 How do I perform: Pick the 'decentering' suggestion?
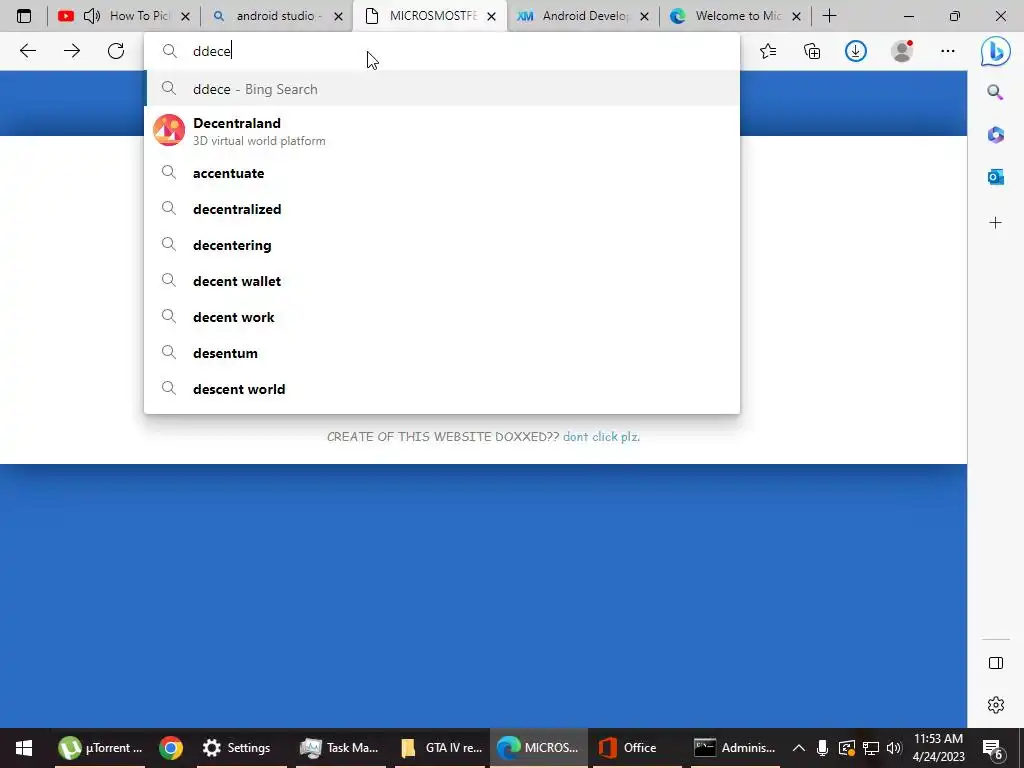[x=443, y=245]
